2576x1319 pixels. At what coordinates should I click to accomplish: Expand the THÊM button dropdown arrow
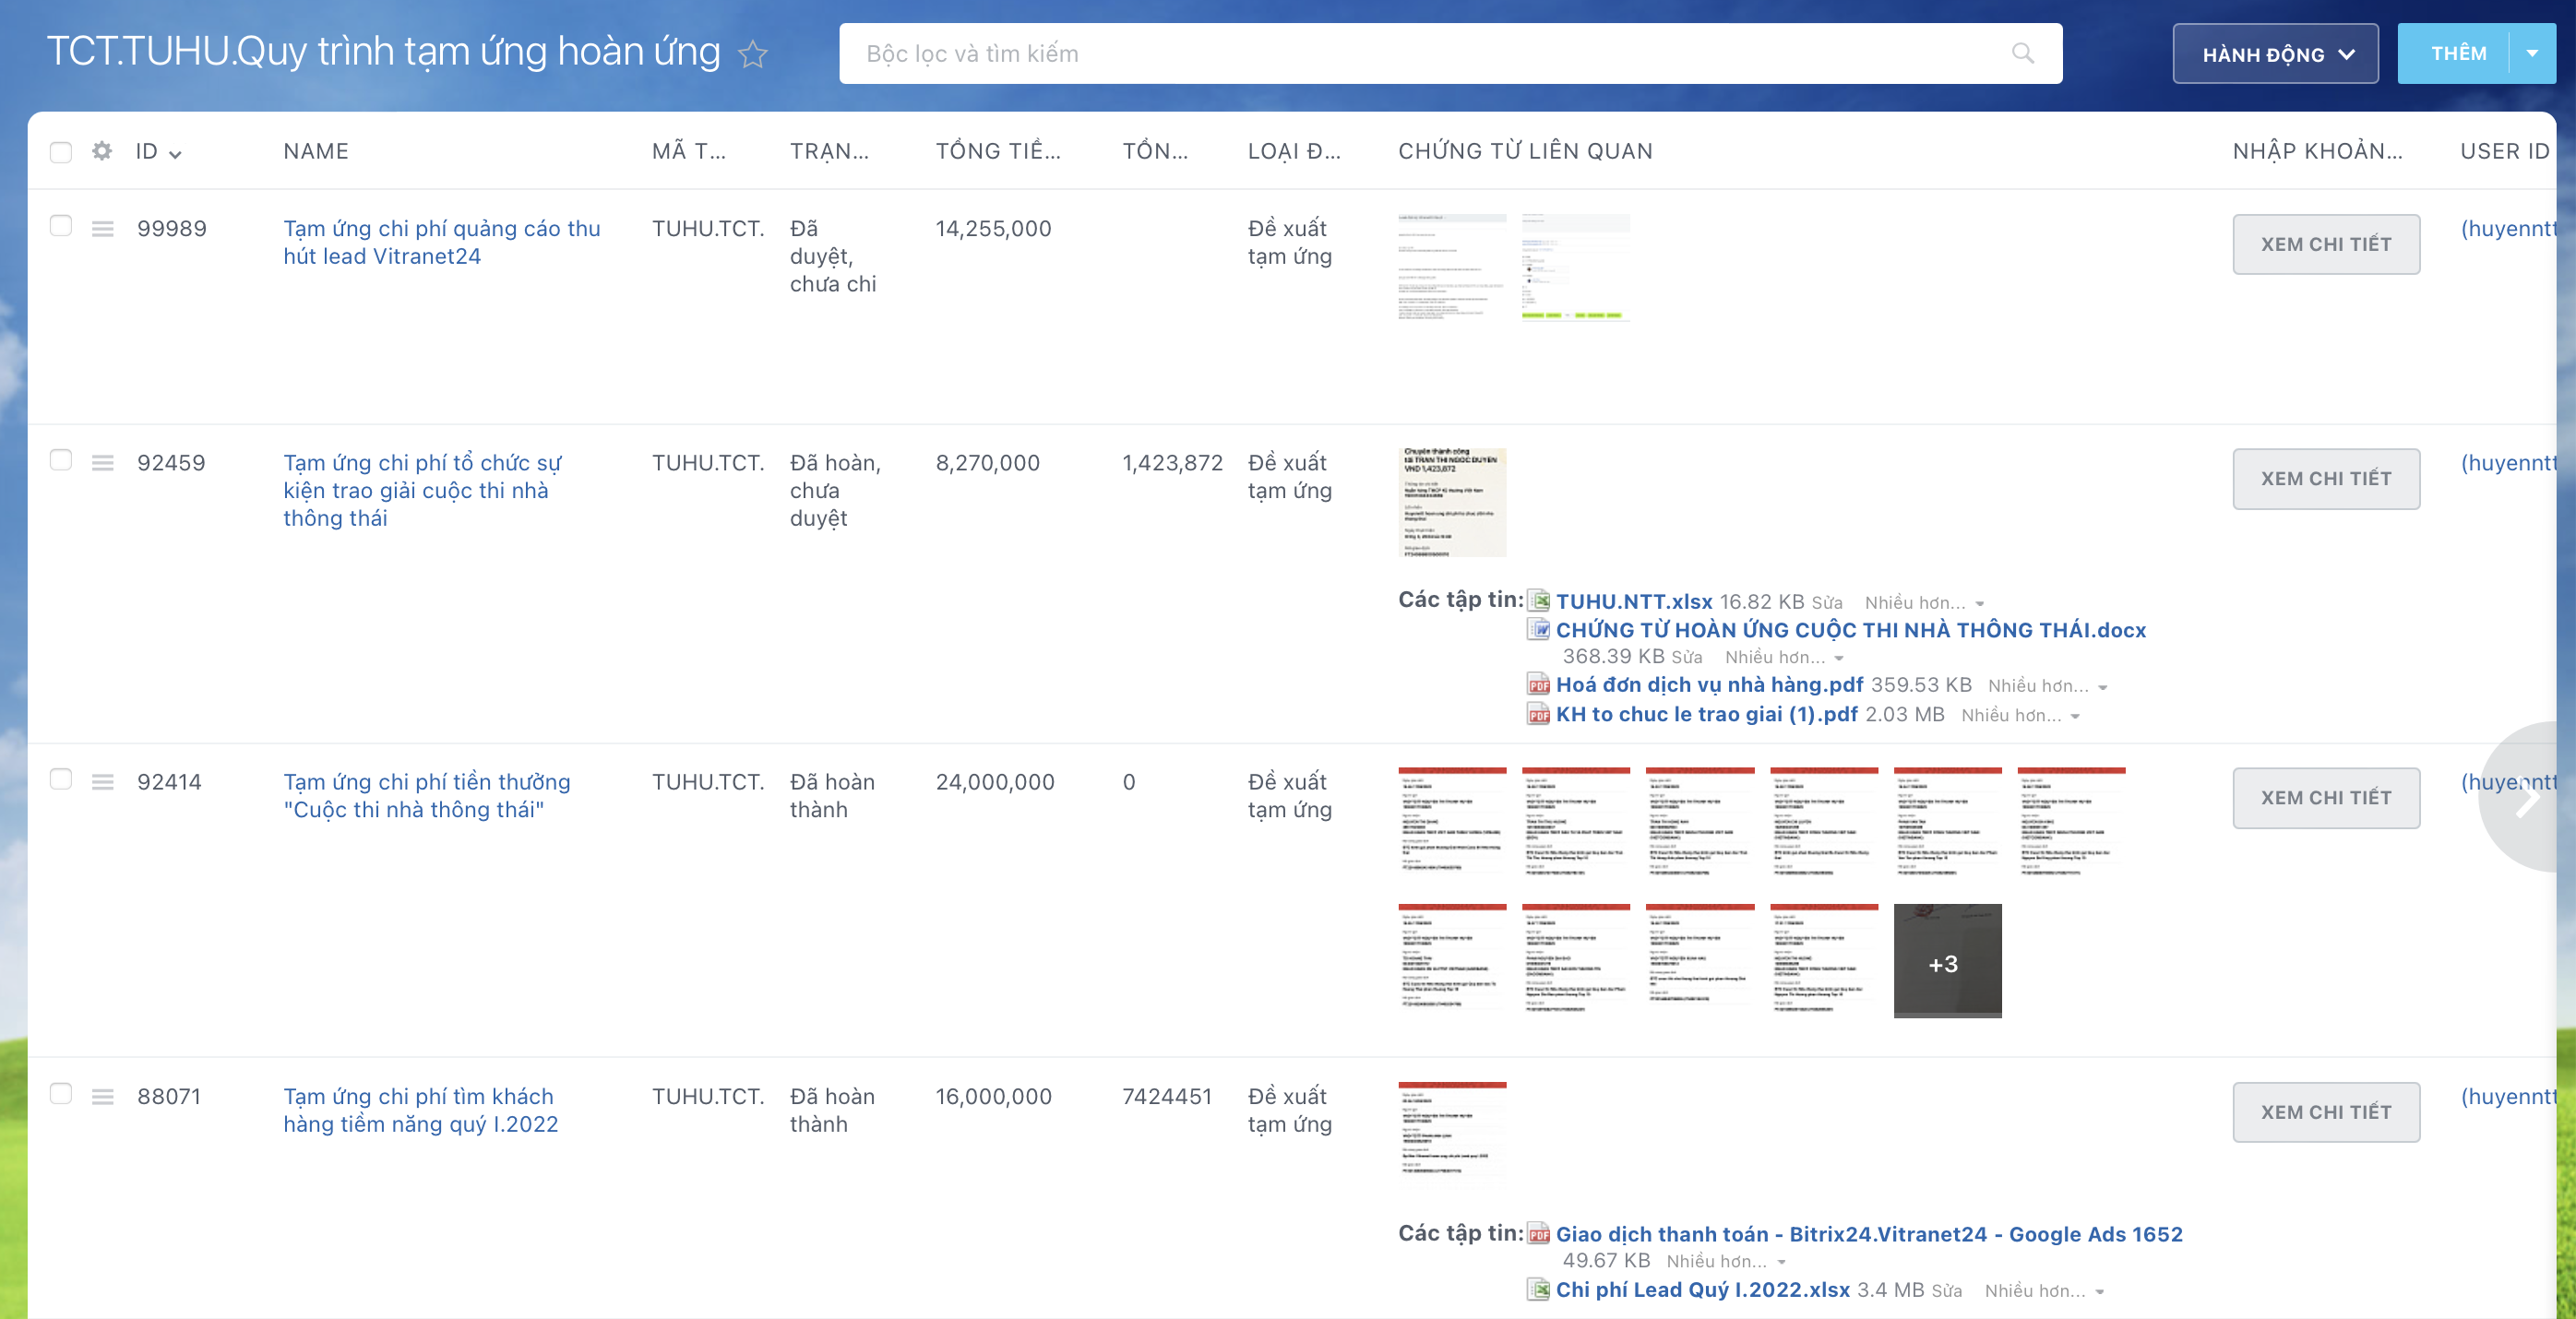(x=2532, y=54)
